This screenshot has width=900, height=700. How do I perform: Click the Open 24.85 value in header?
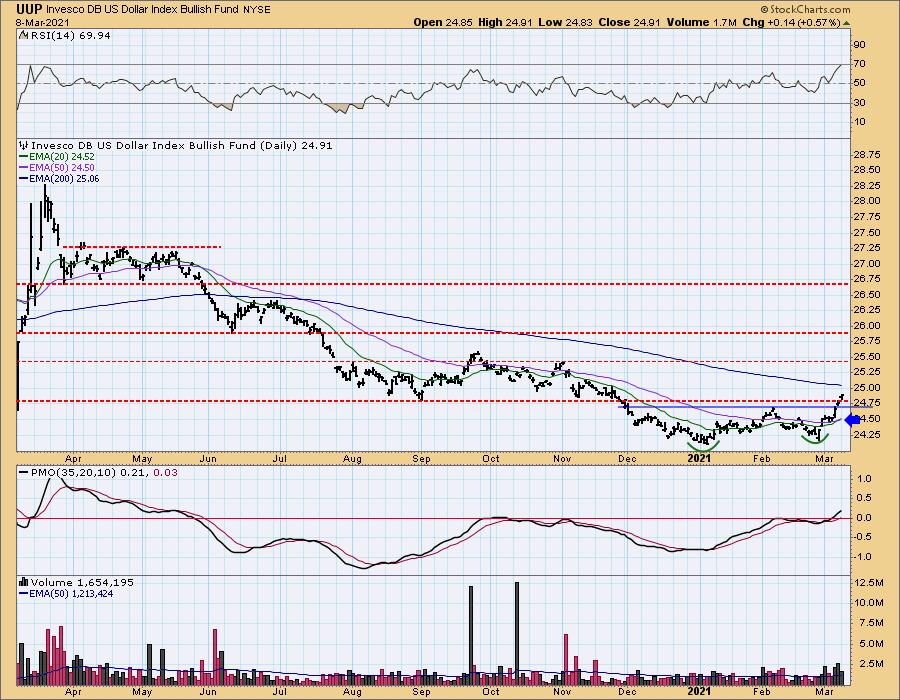click(444, 22)
